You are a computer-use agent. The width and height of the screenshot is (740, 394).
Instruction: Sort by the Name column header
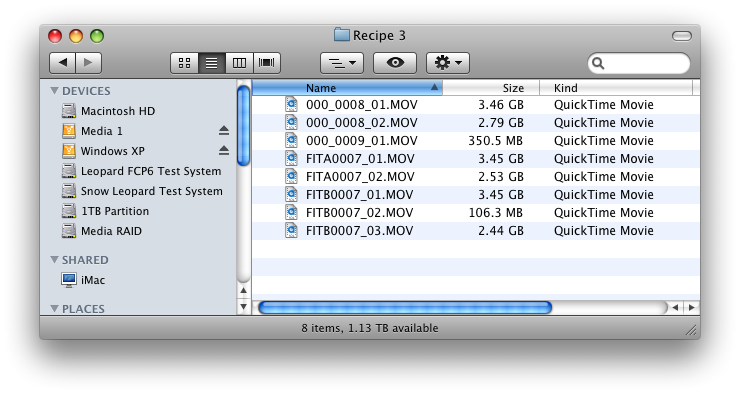tap(347, 88)
